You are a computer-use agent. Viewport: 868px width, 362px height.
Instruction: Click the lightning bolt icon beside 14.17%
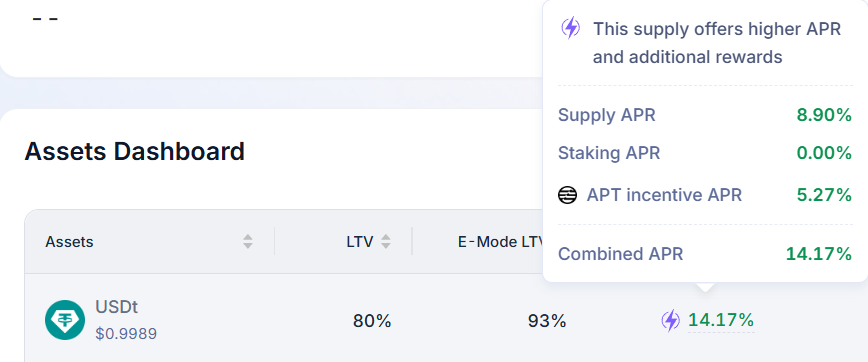point(670,320)
